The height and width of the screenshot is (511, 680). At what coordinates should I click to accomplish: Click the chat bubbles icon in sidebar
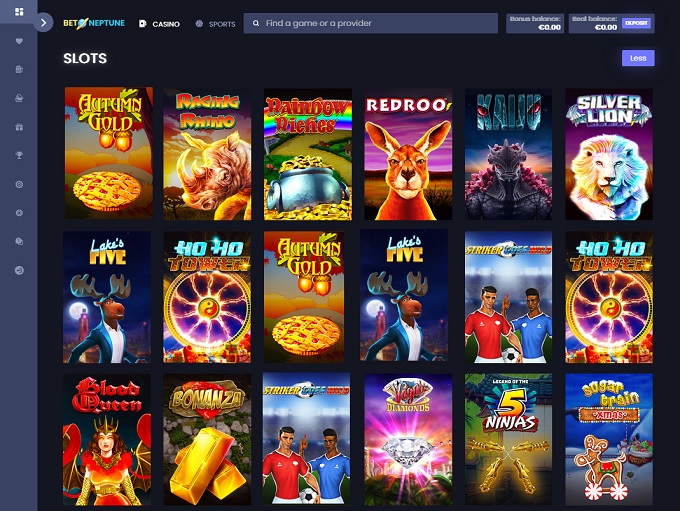[x=19, y=241]
